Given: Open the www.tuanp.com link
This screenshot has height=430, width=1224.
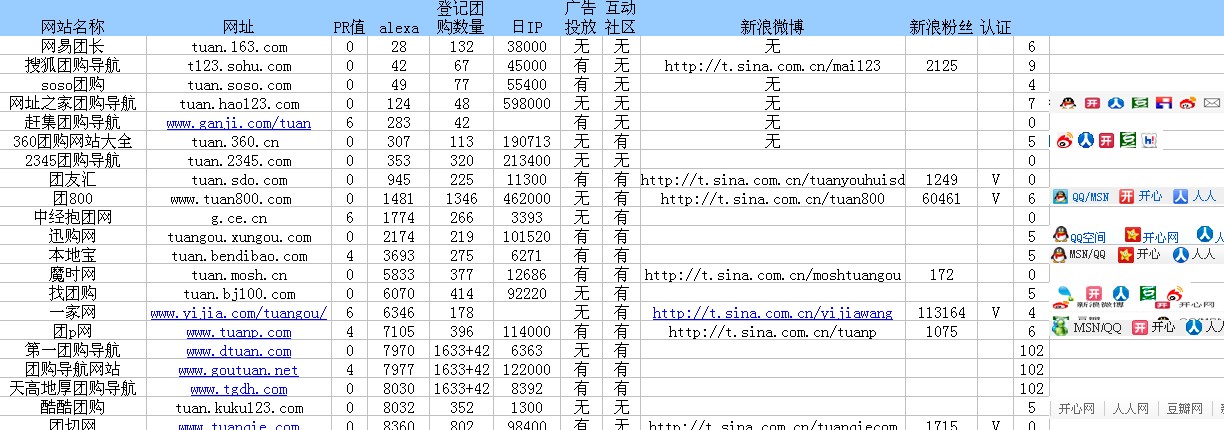Looking at the screenshot, I should click(239, 332).
